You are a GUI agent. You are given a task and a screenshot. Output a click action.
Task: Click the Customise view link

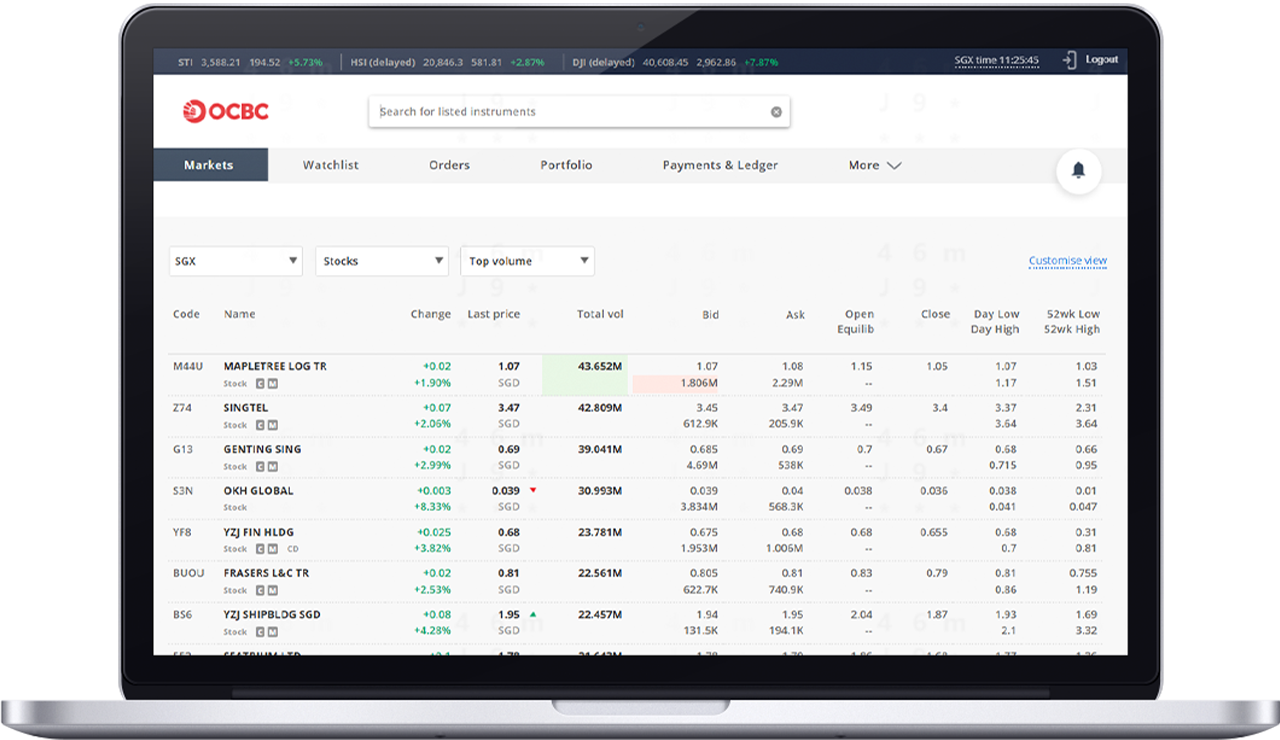pos(1068,261)
